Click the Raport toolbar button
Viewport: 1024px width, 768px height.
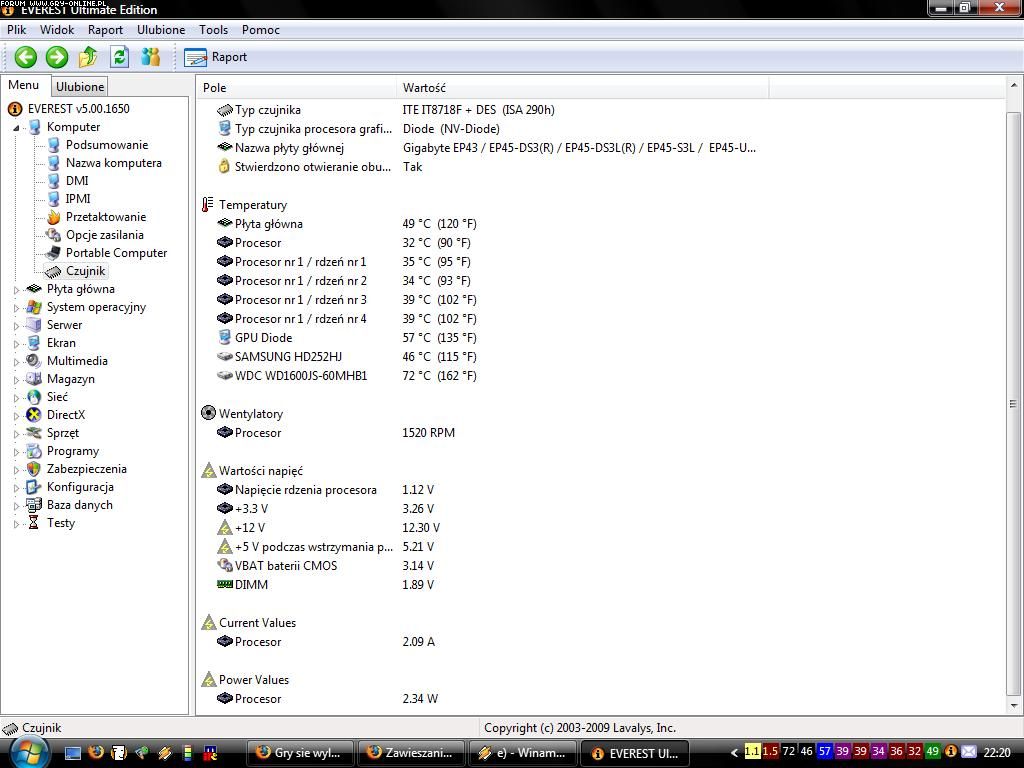[x=216, y=57]
